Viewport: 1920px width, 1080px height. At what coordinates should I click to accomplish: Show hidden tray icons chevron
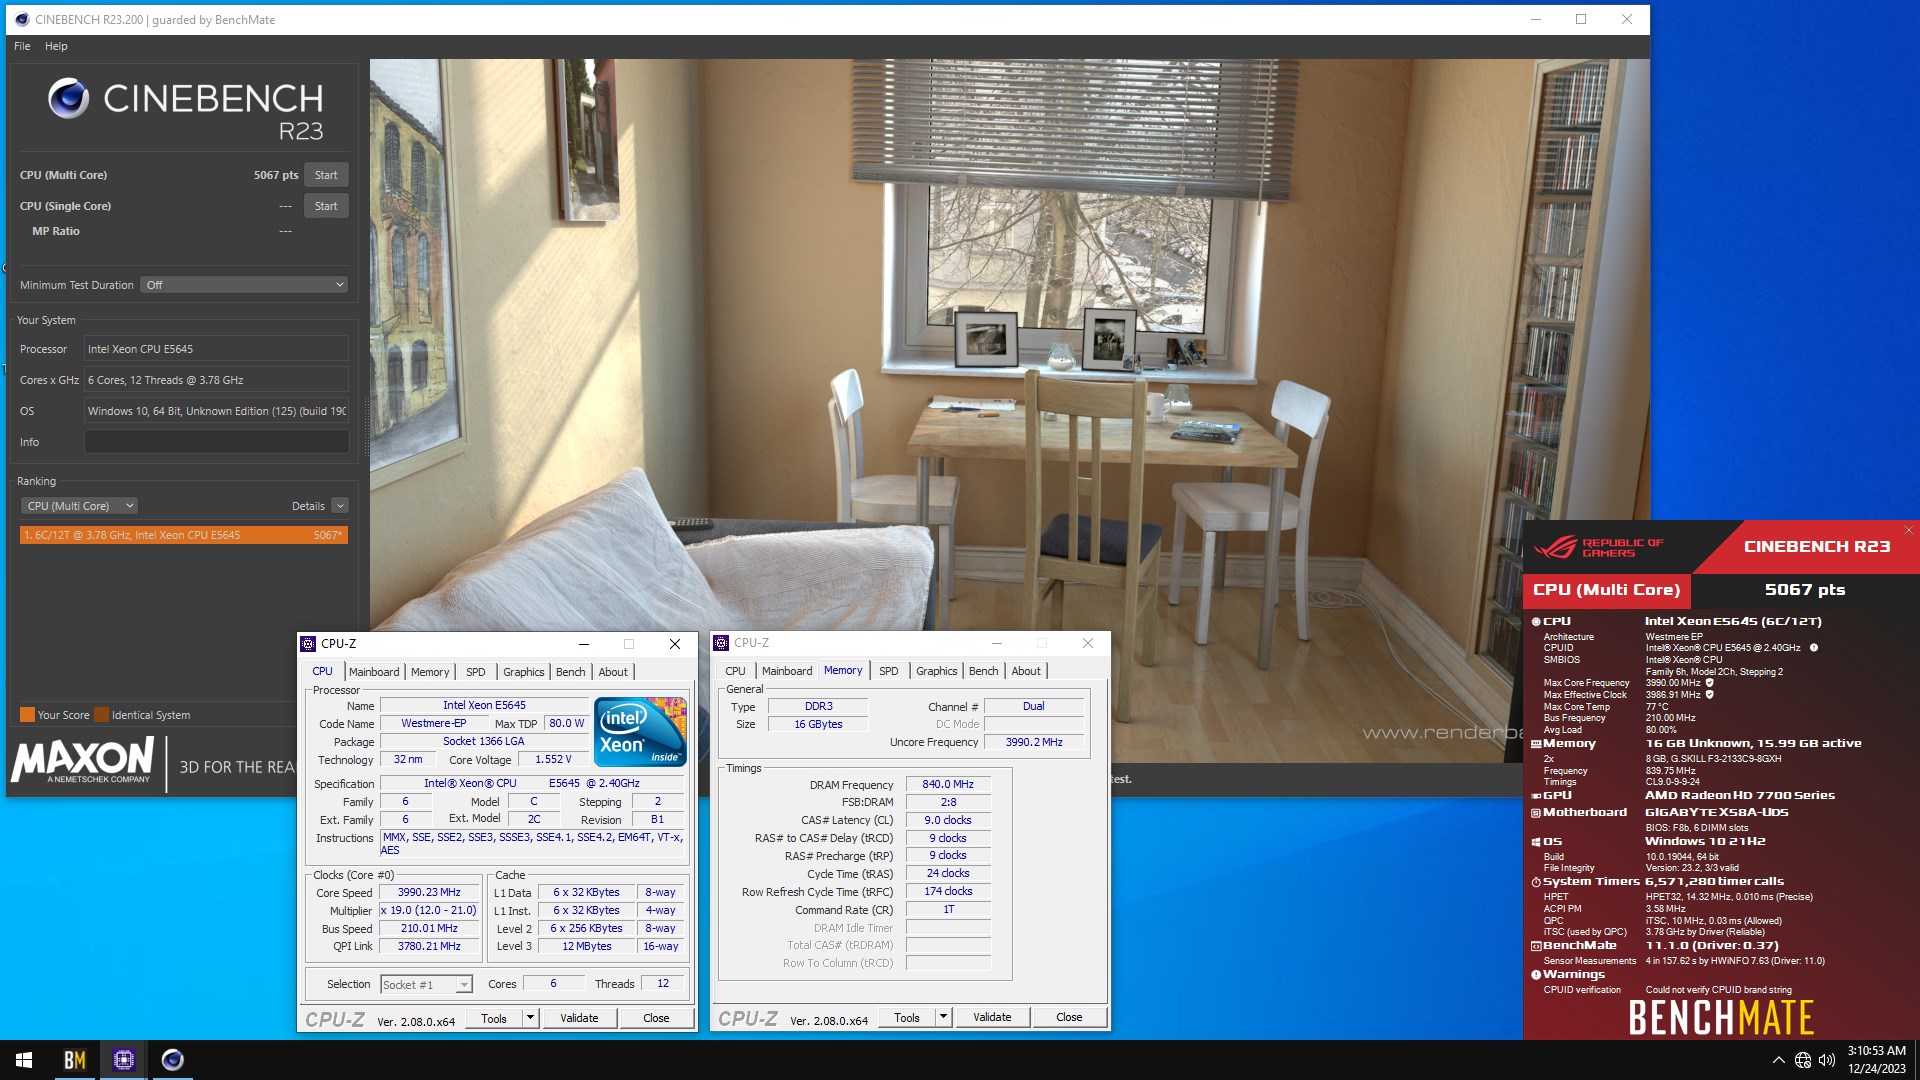tap(1778, 1060)
